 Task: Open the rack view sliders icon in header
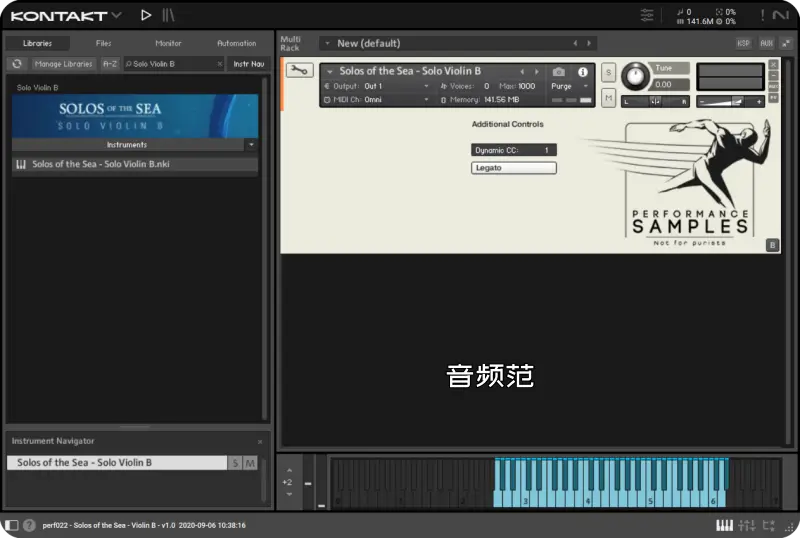pyautogui.click(x=647, y=15)
